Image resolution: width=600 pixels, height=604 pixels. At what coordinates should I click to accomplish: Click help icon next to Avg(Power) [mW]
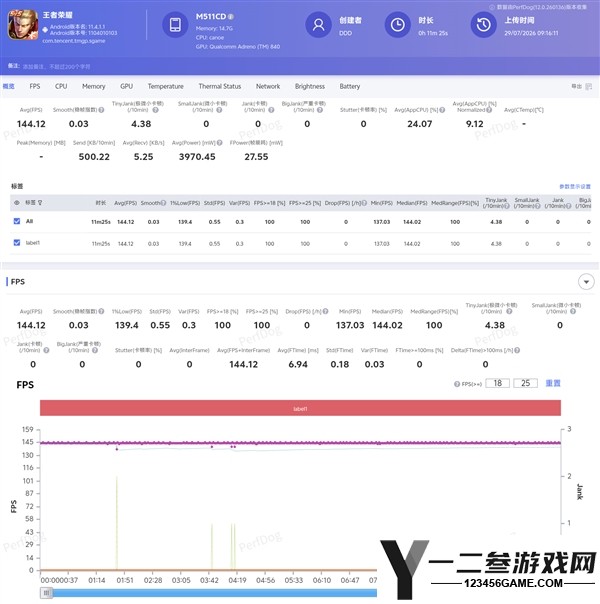(220, 143)
